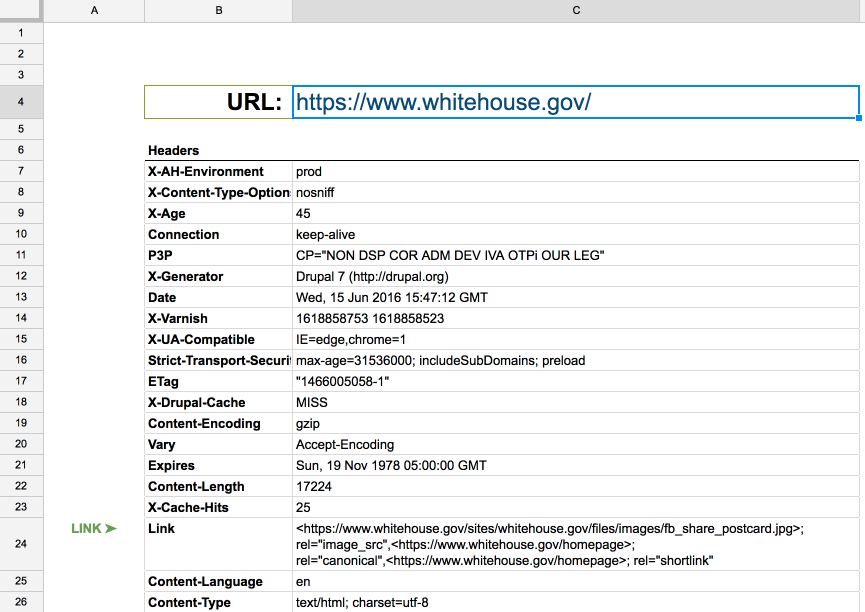Click the 'Content-Type' cell
865x612 pixels.
click(218, 602)
